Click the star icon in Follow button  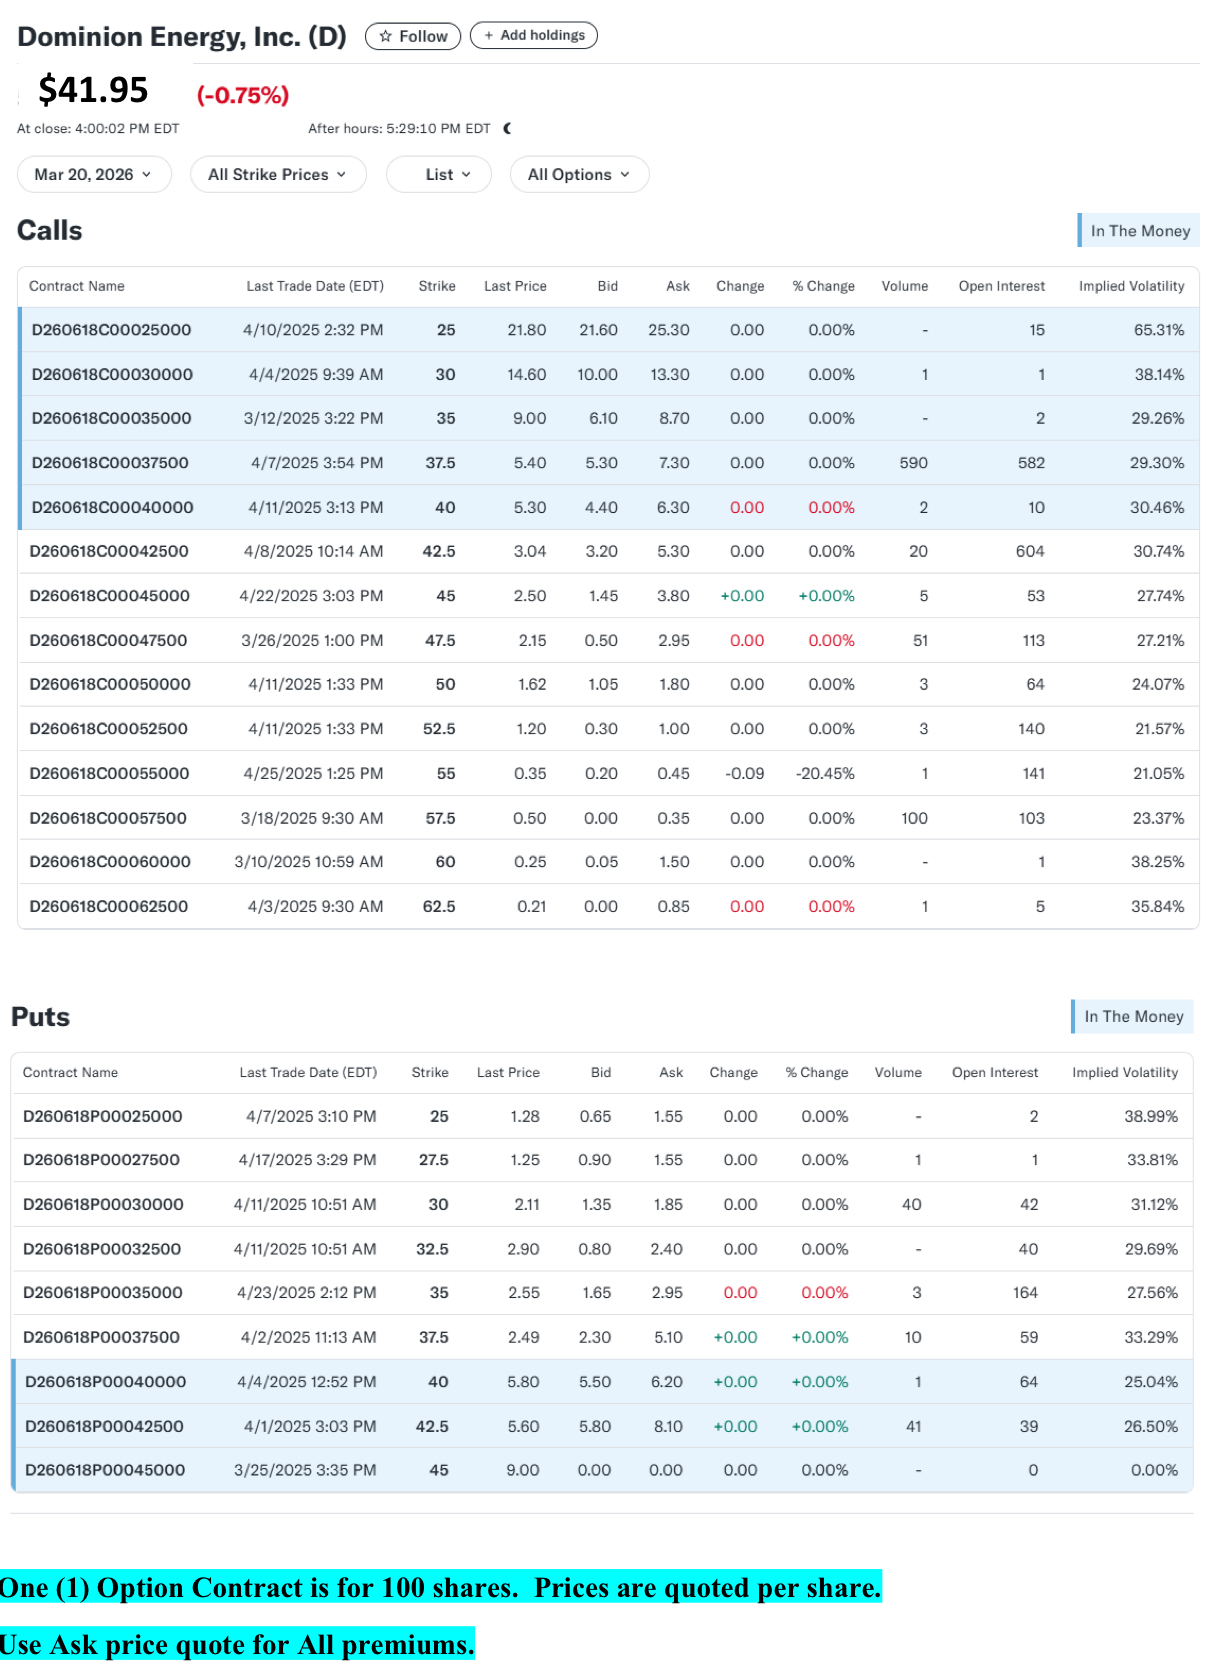tap(386, 36)
